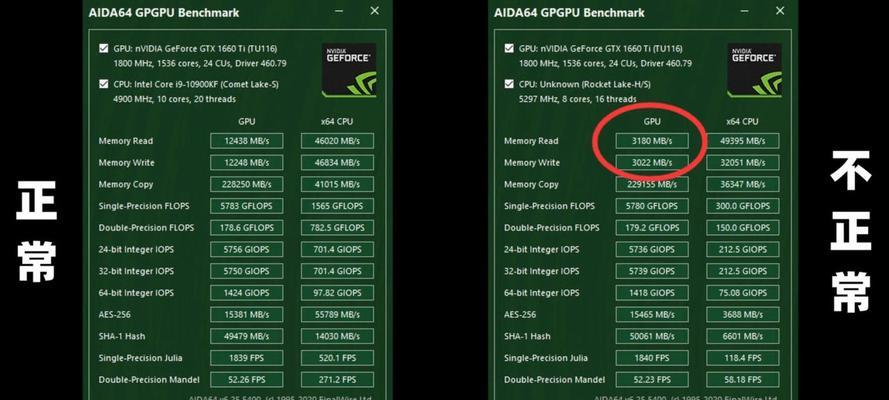Select the 49395 MB/s CPU memory read value
The width and height of the screenshot is (889, 400).
click(x=743, y=141)
